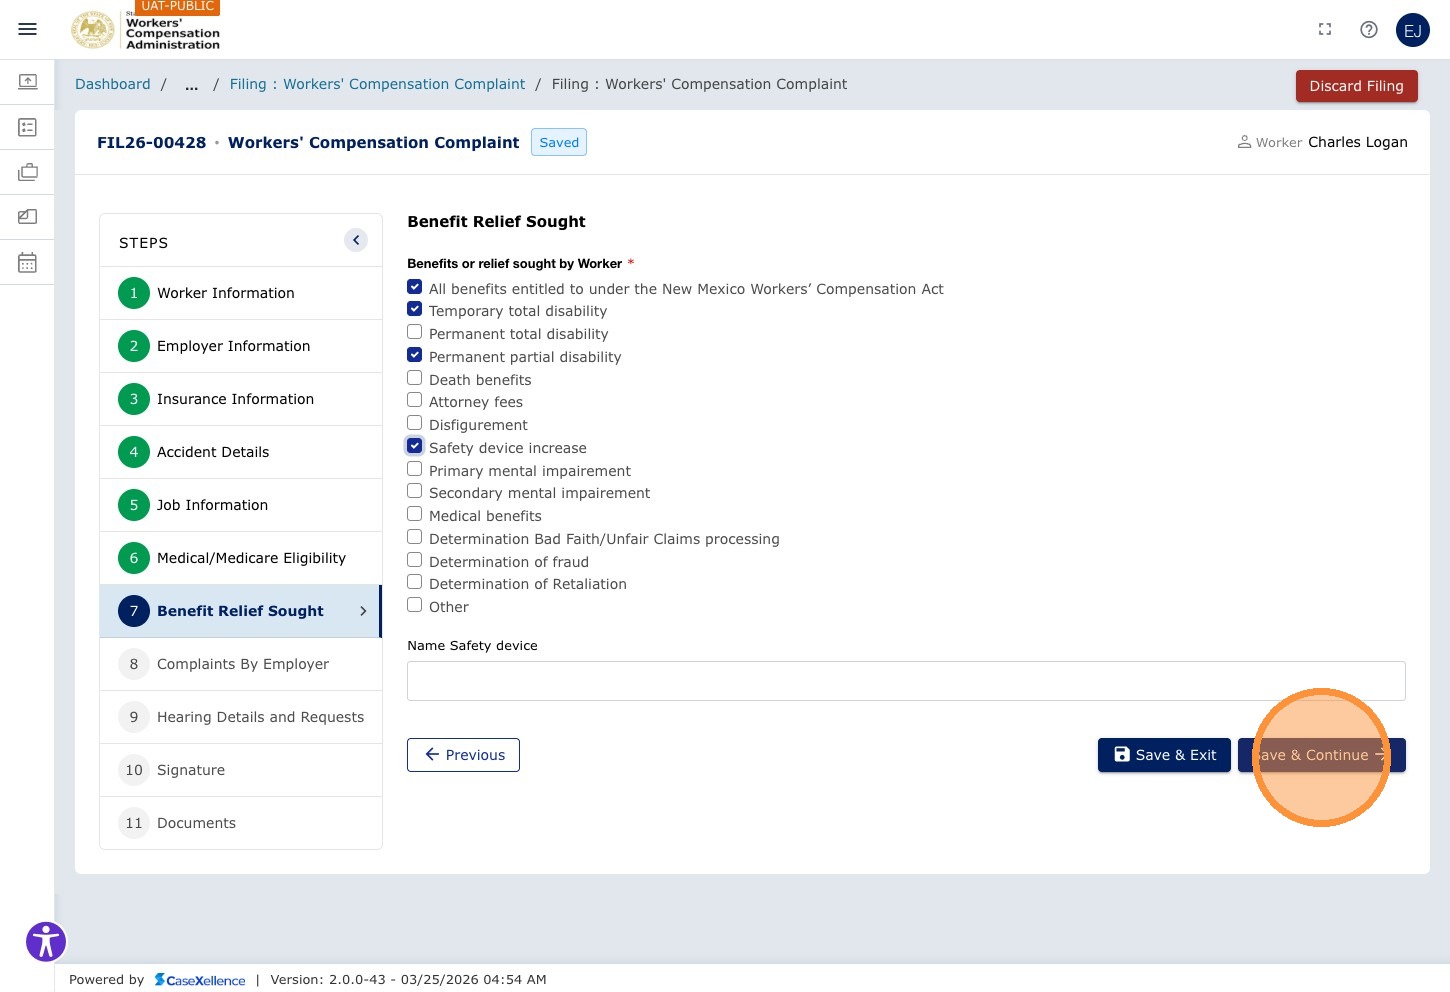Expand the breadcrumb ellipsis
The width and height of the screenshot is (1450, 992).
click(191, 85)
